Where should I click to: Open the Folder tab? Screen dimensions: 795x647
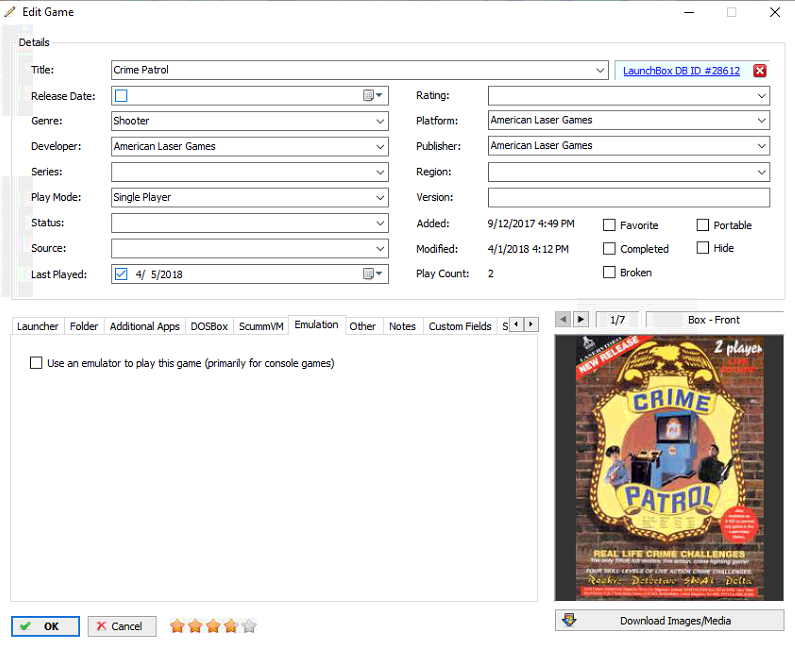point(84,326)
